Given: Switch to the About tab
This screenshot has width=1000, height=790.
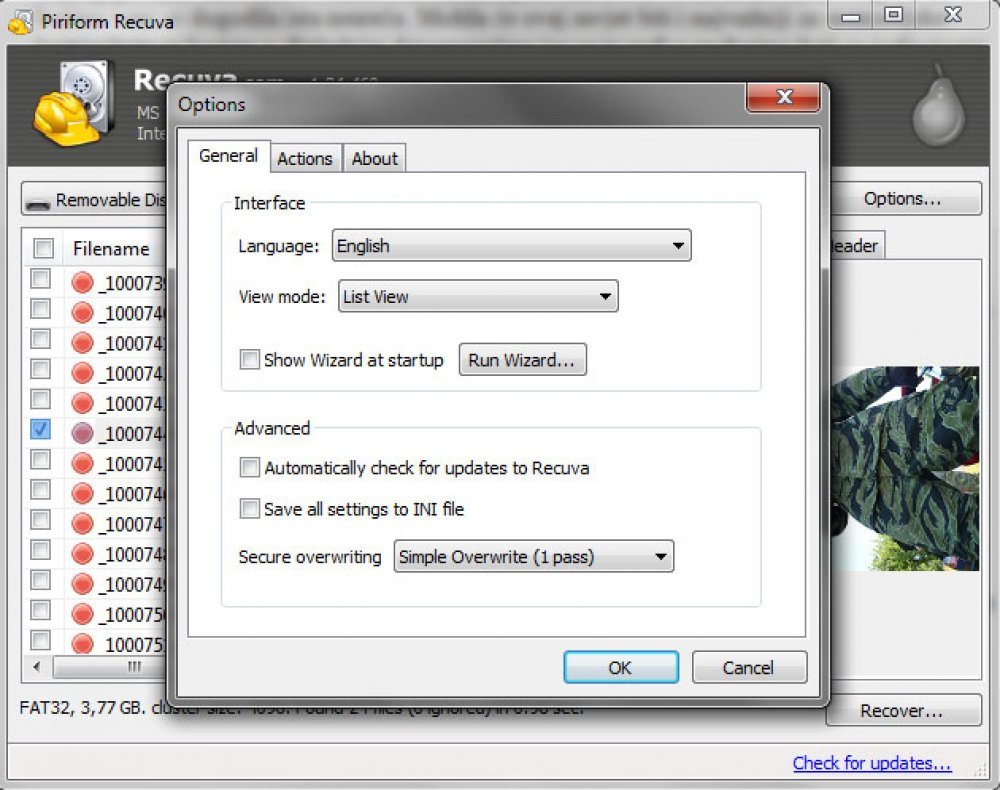Looking at the screenshot, I should click(x=374, y=158).
